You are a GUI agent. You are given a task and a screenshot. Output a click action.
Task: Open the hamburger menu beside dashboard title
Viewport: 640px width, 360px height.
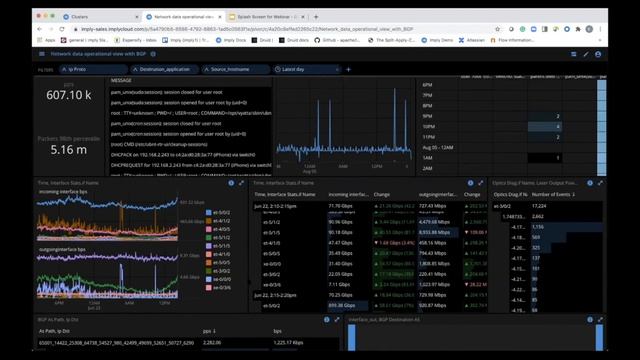[x=42, y=54]
